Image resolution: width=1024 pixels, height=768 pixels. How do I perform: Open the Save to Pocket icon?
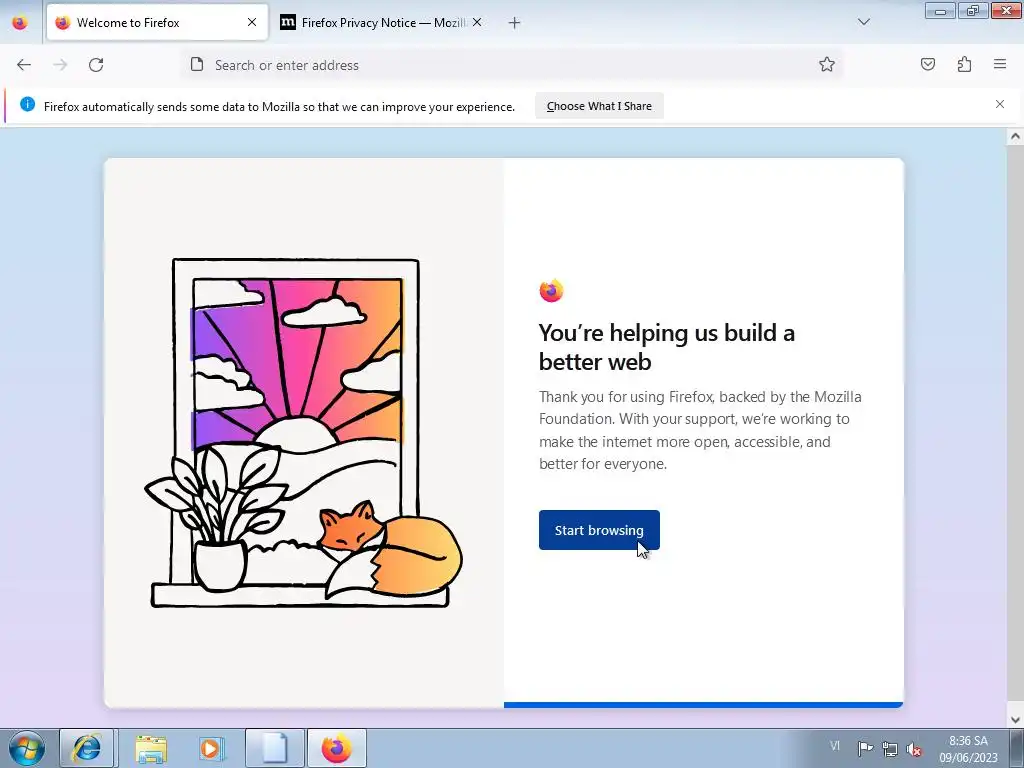point(928,64)
